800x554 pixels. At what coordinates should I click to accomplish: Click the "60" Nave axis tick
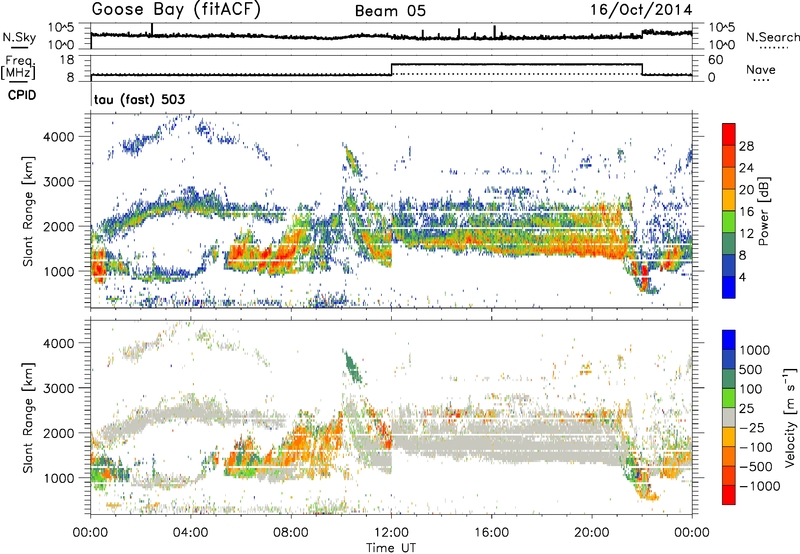(715, 60)
